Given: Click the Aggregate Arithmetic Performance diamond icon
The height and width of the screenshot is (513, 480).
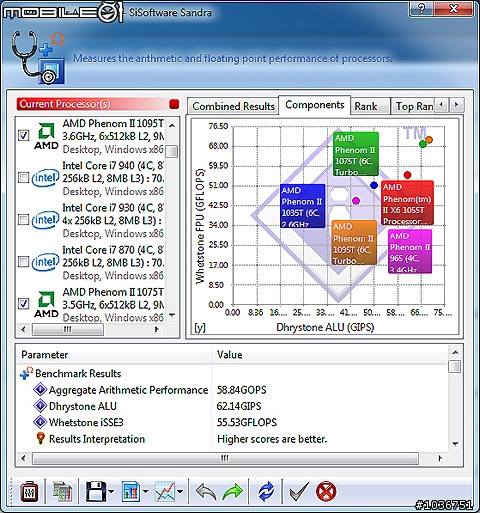Looking at the screenshot, I should coord(40,390).
